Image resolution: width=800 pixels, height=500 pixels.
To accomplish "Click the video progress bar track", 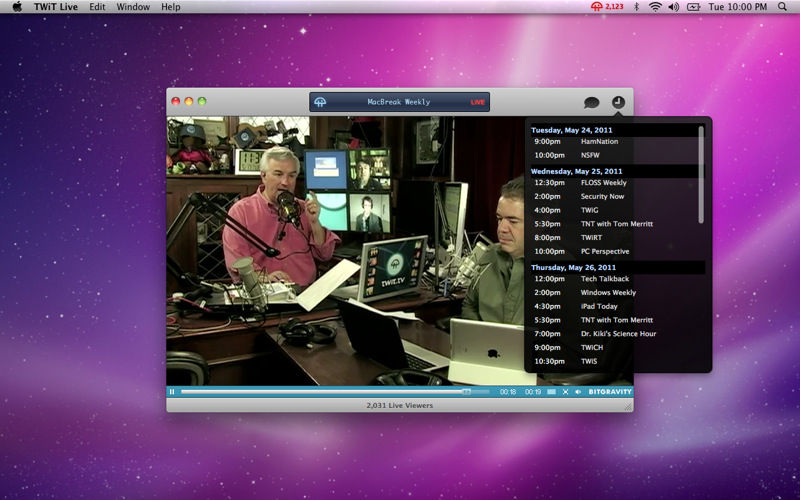I will click(335, 392).
